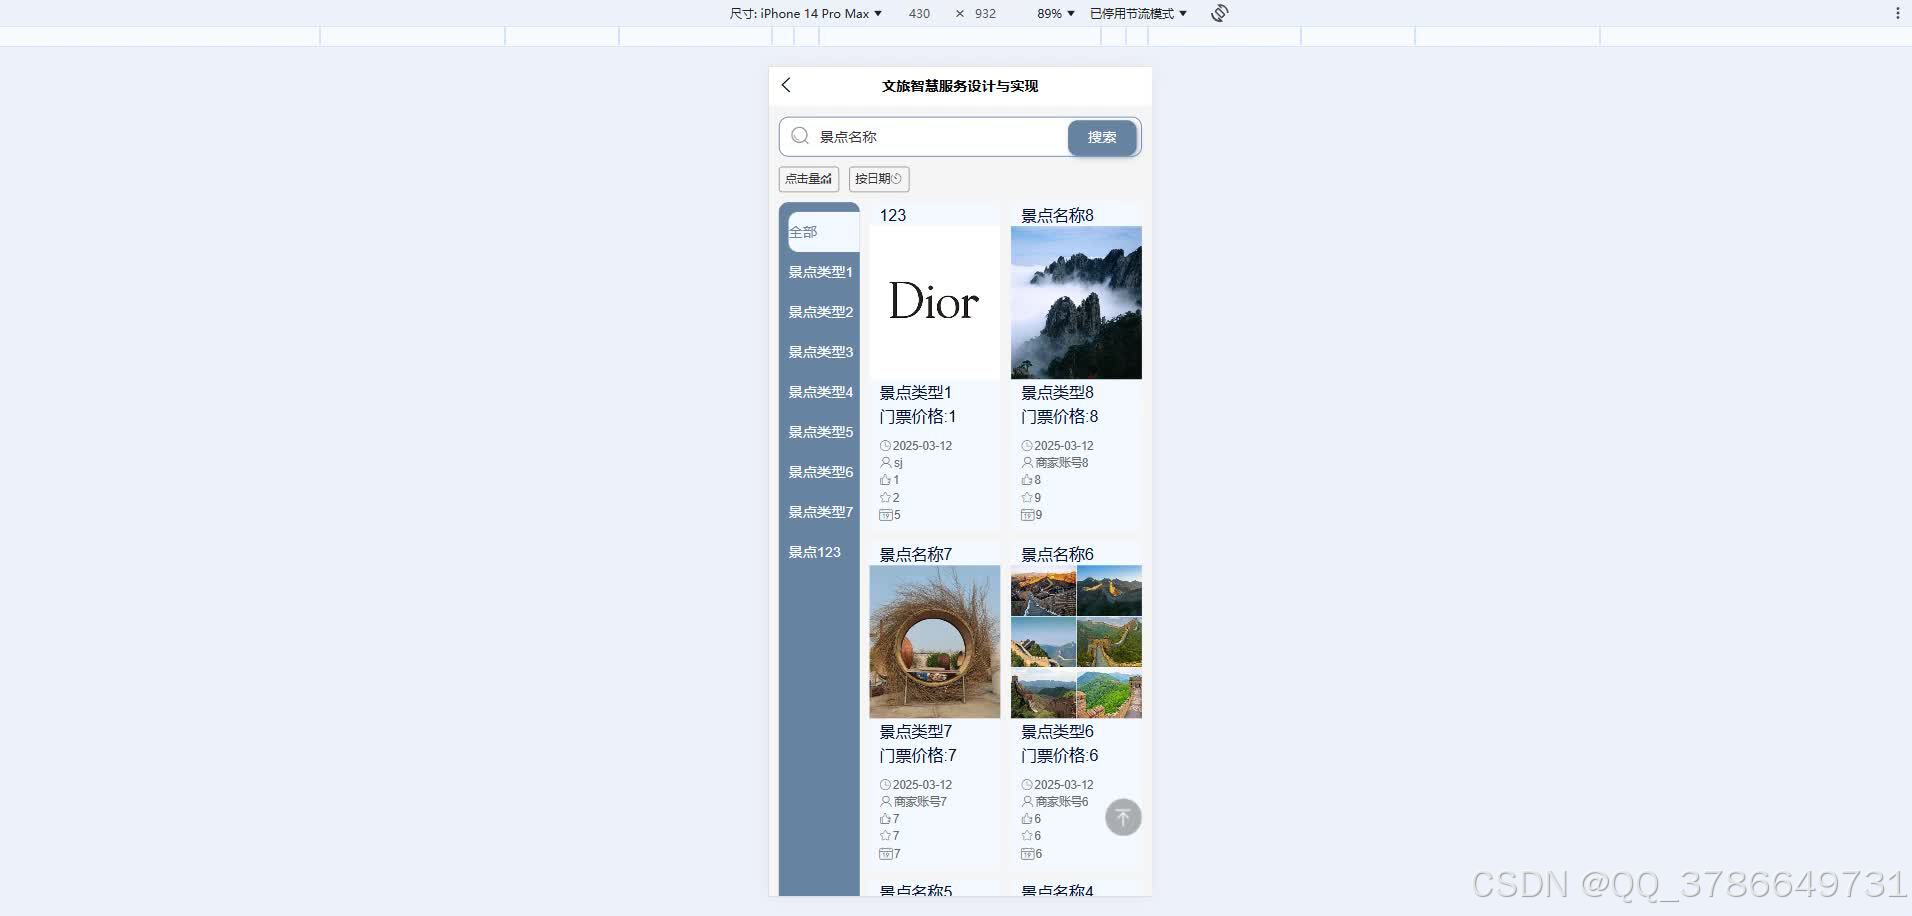
Task: Click the comment icon on 景点名称6 card
Action: [1028, 854]
